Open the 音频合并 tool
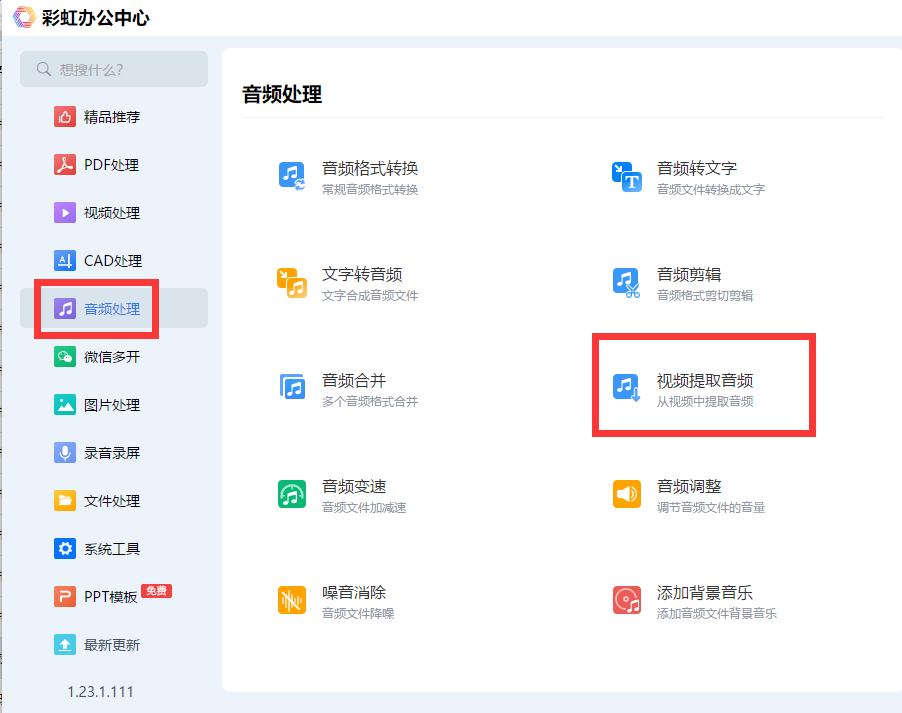The width and height of the screenshot is (902, 713). [354, 380]
